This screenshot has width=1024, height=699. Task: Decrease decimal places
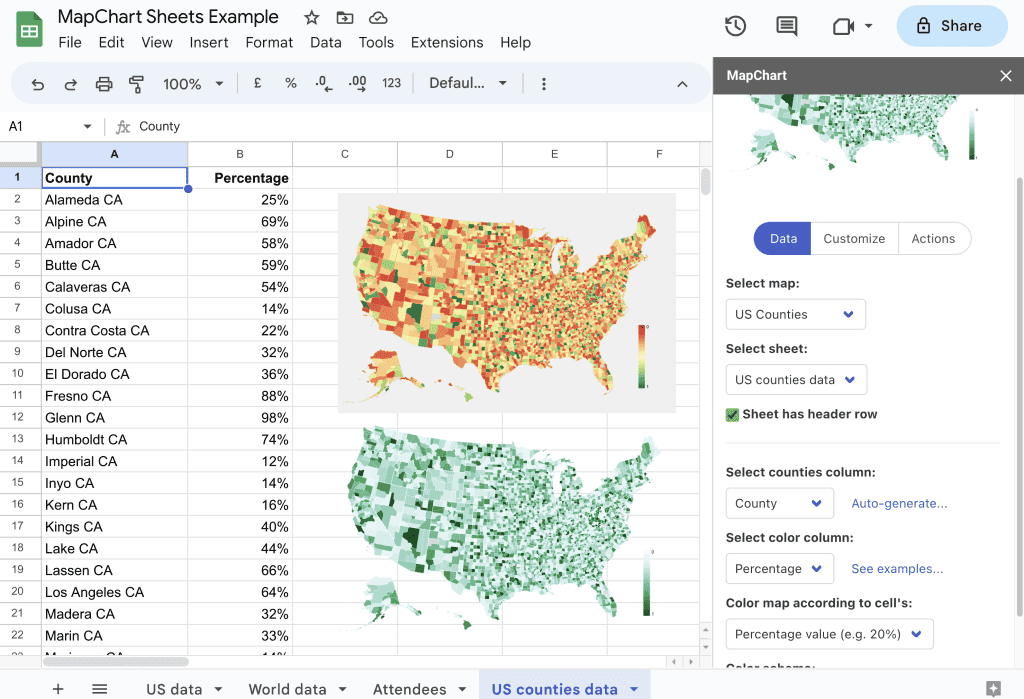point(323,83)
